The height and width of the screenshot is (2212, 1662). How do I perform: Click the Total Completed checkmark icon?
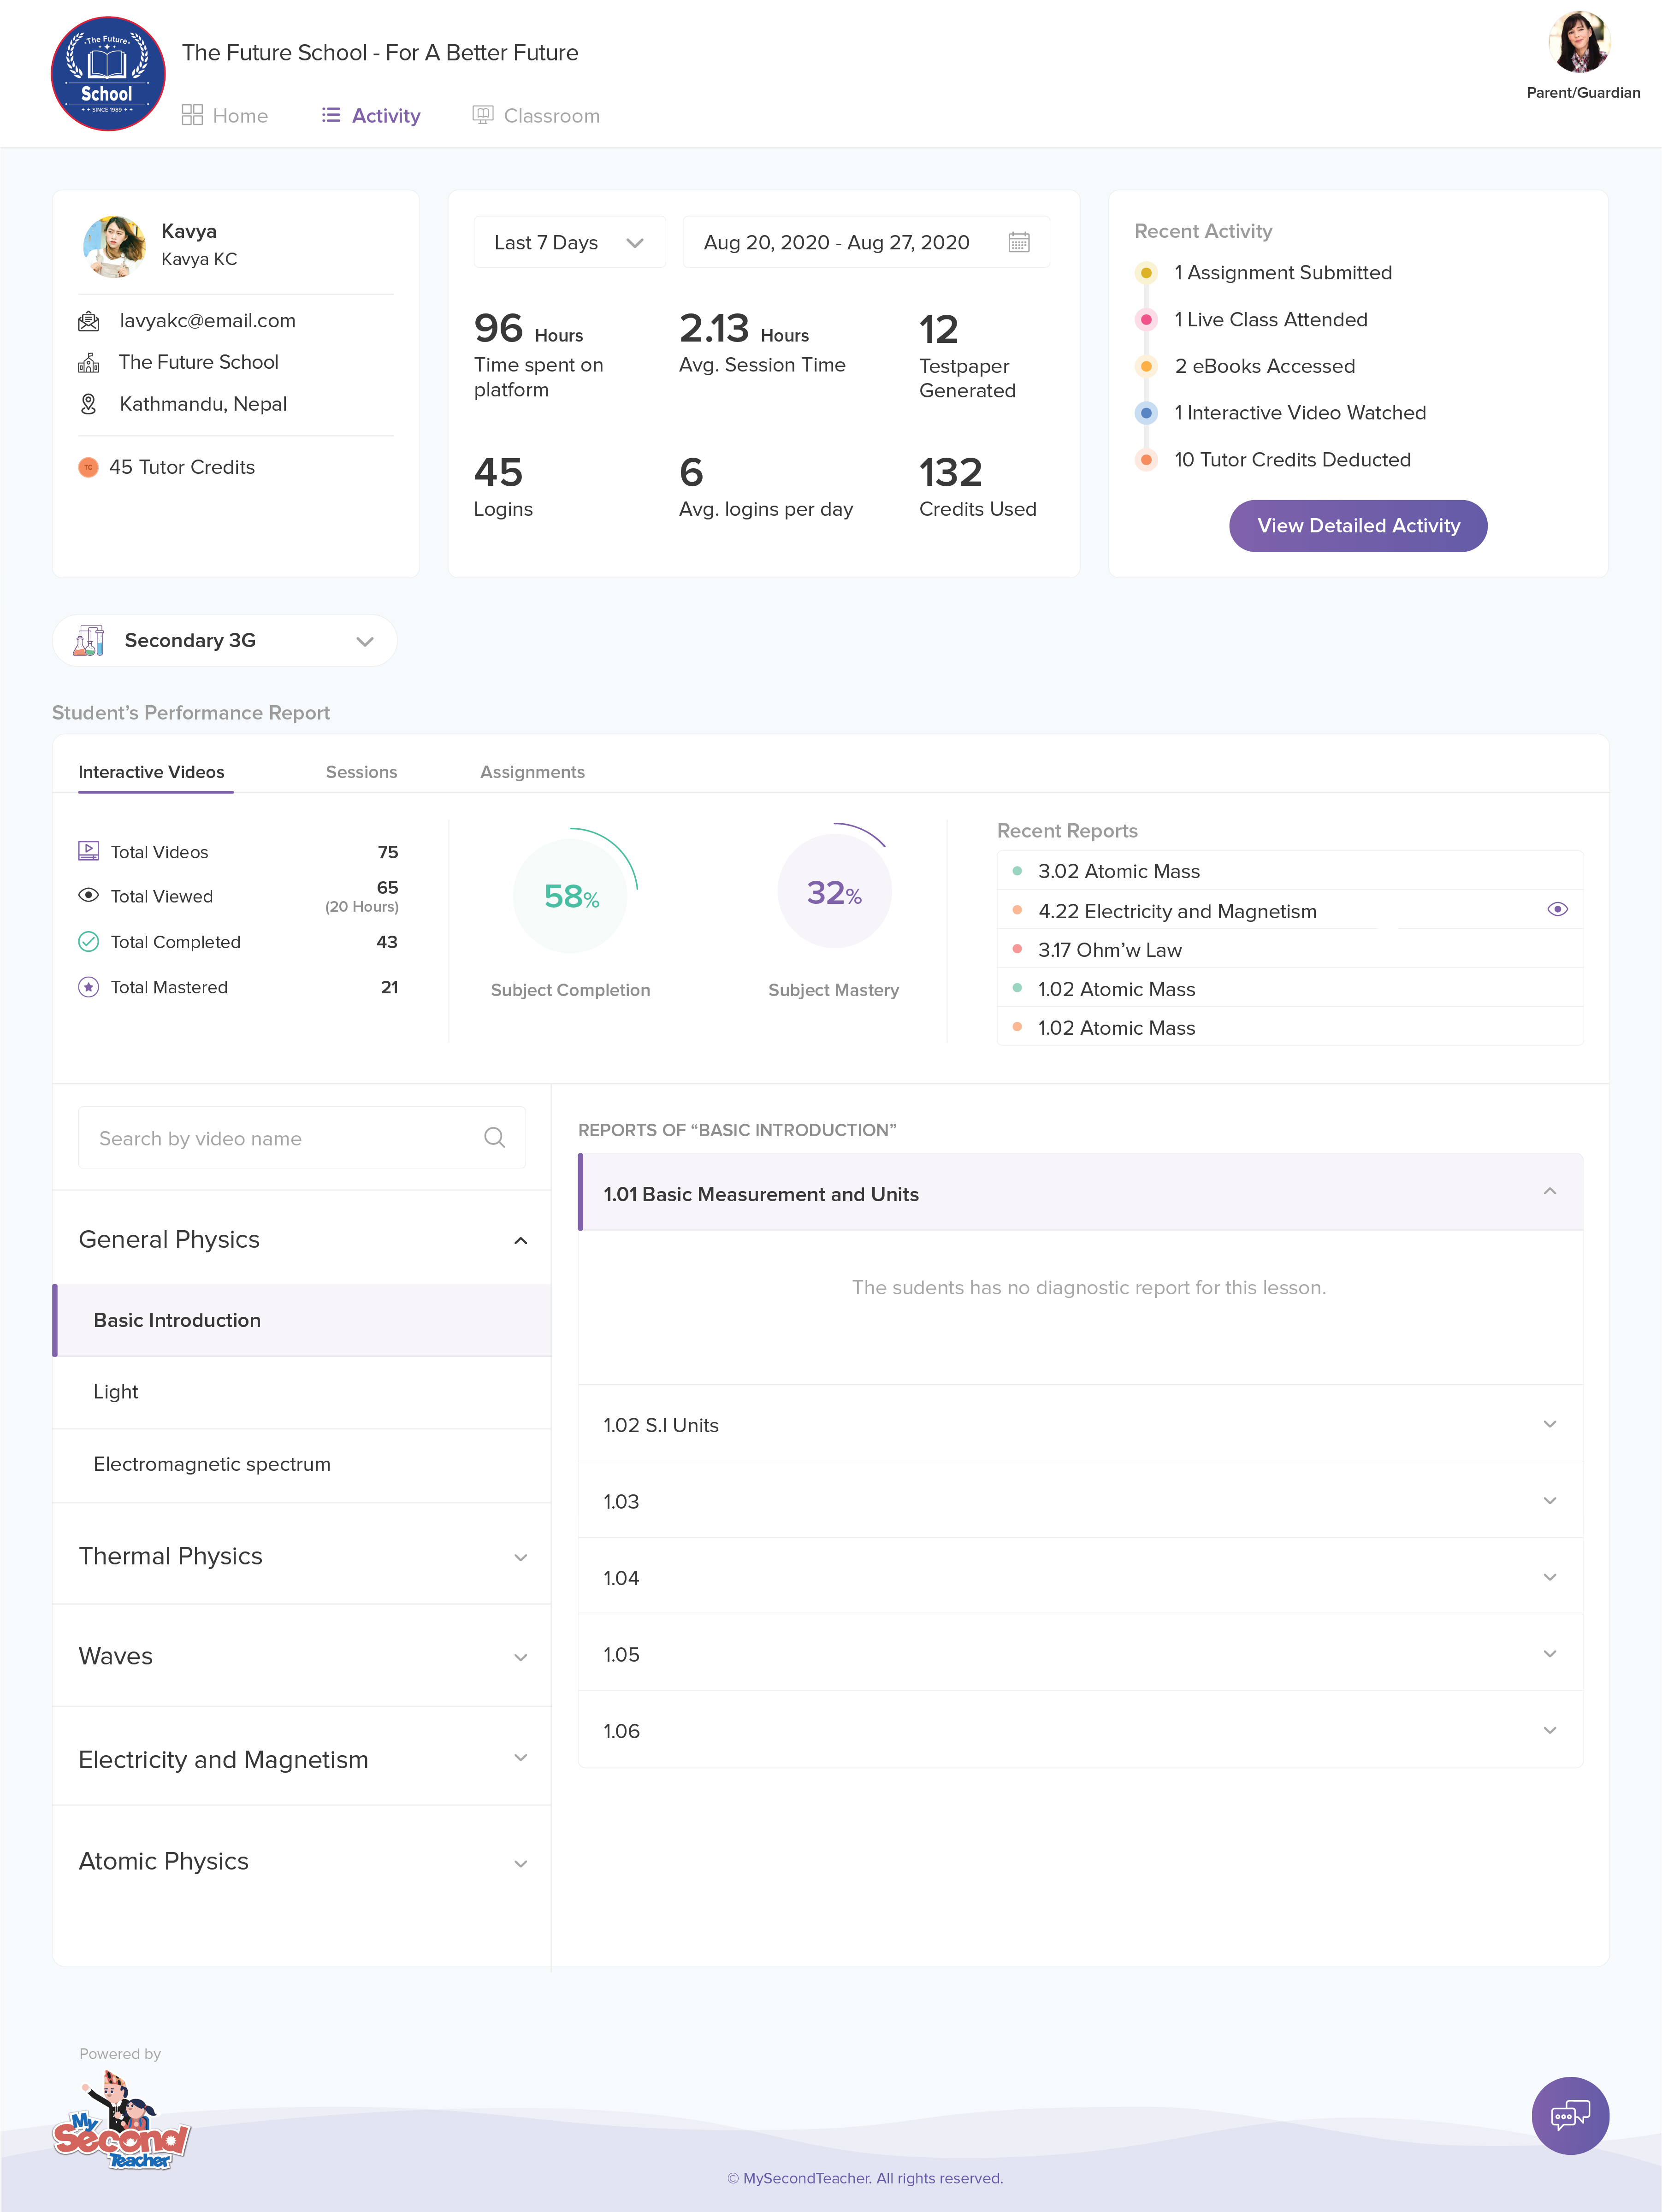pyautogui.click(x=89, y=941)
